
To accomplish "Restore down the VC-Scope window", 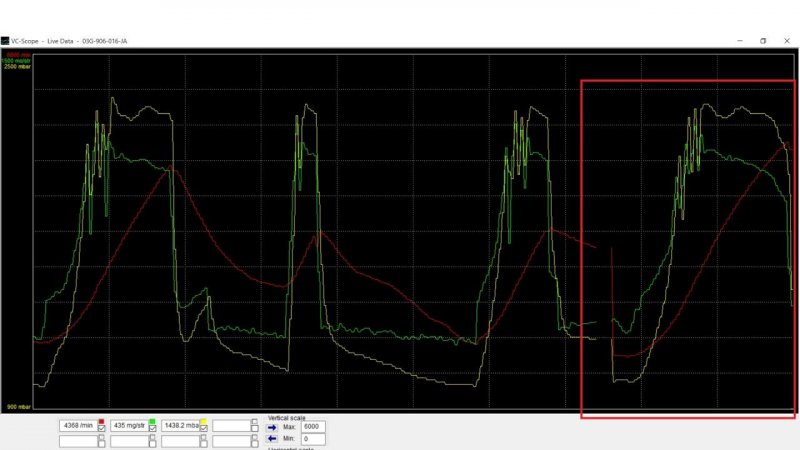I will [x=763, y=41].
